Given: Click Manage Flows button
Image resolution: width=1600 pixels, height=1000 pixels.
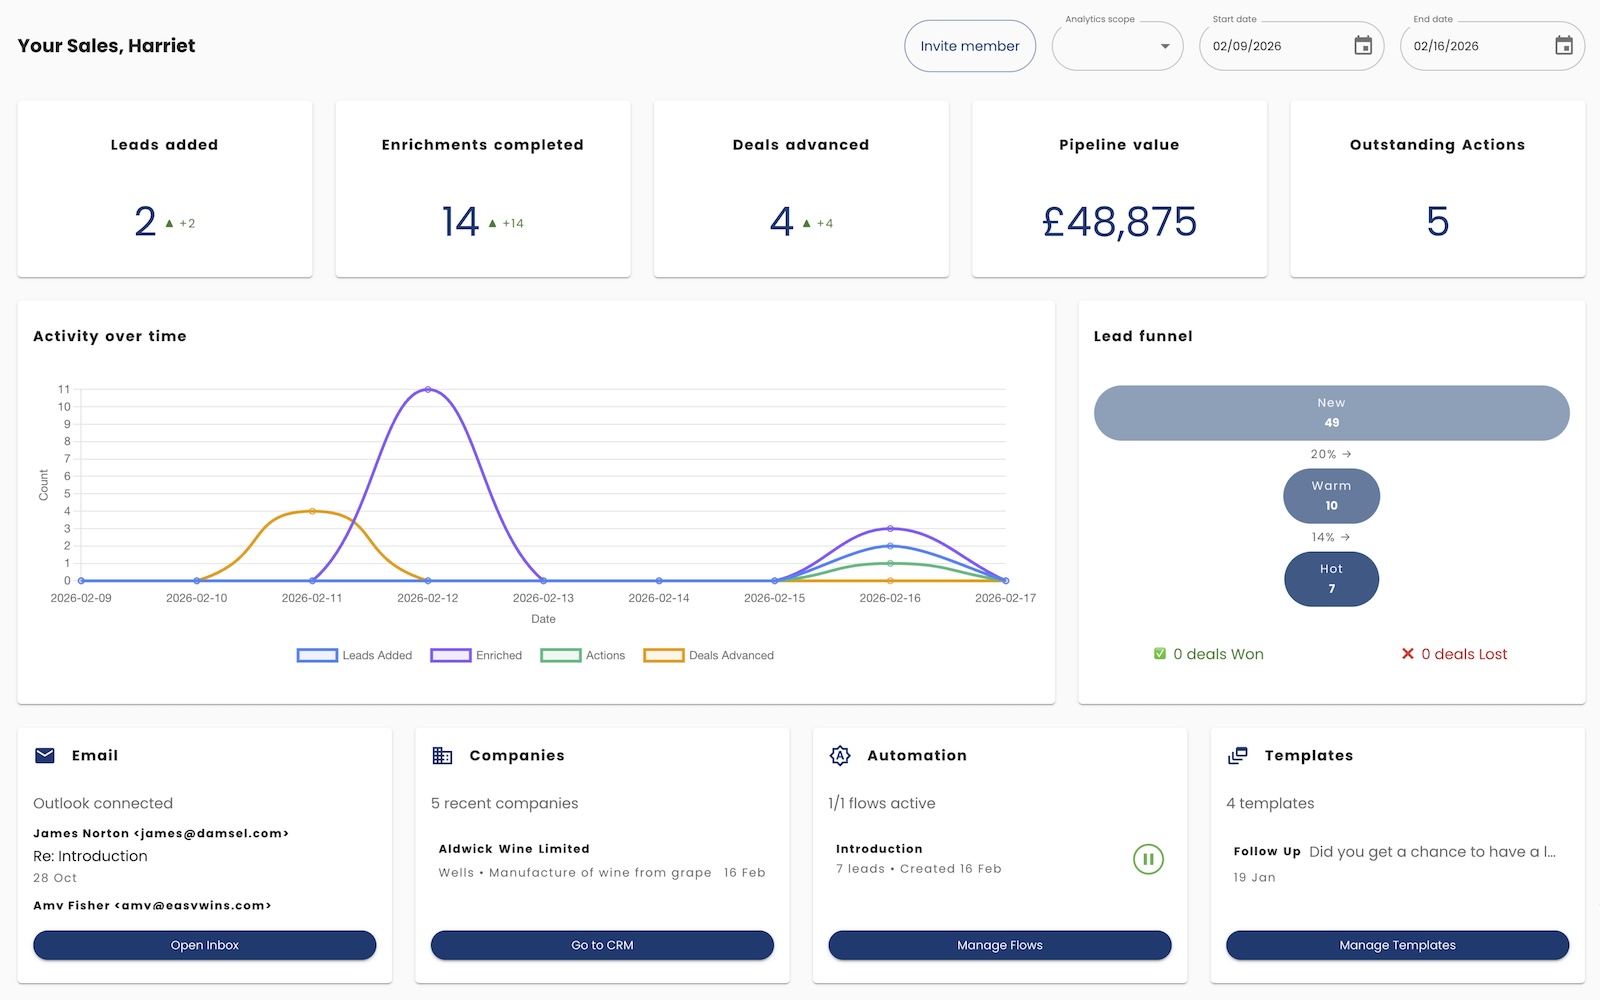Looking at the screenshot, I should click(1000, 945).
